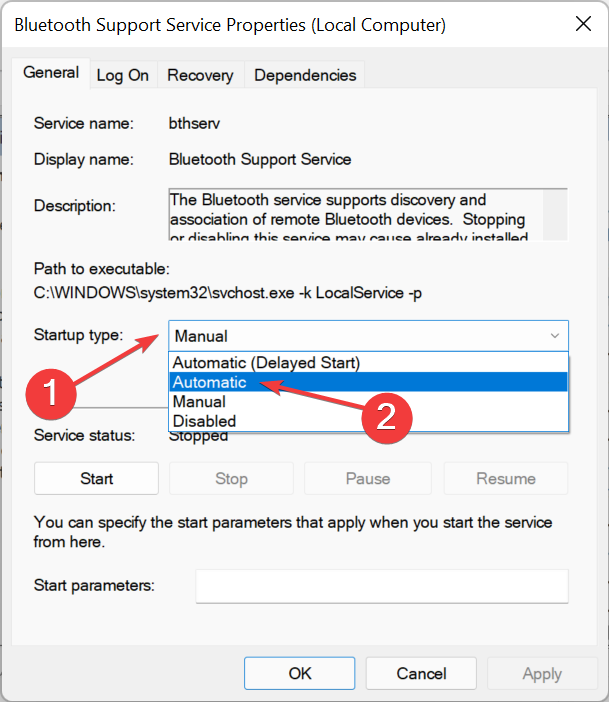Image resolution: width=609 pixels, height=702 pixels.
Task: Focus the Start parameters text field
Action: coord(381,585)
